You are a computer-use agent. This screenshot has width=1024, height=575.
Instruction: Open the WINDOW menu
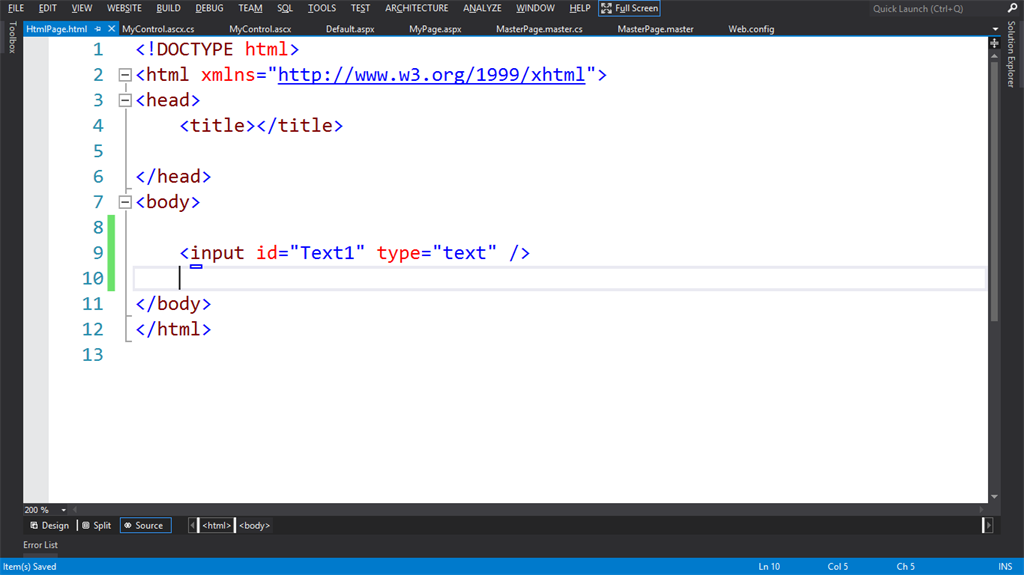click(x=535, y=8)
